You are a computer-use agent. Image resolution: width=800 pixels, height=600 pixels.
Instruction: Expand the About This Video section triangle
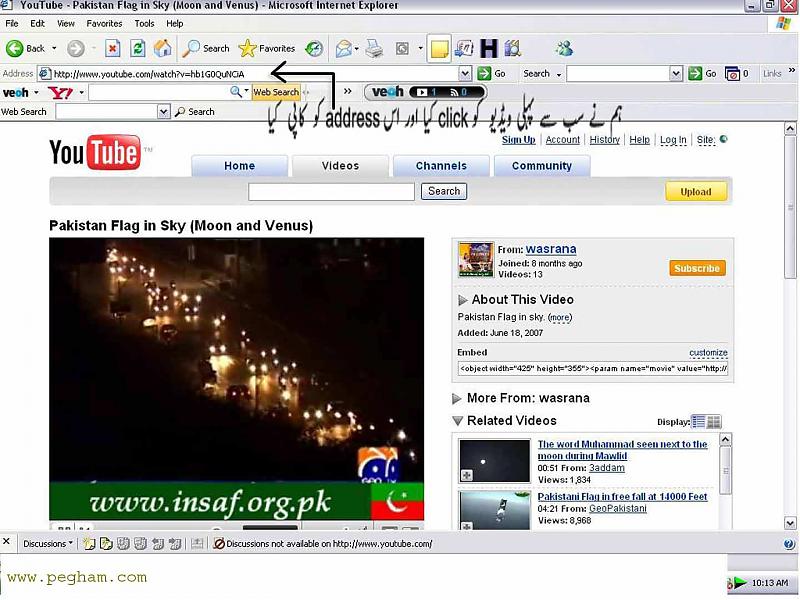[462, 299]
